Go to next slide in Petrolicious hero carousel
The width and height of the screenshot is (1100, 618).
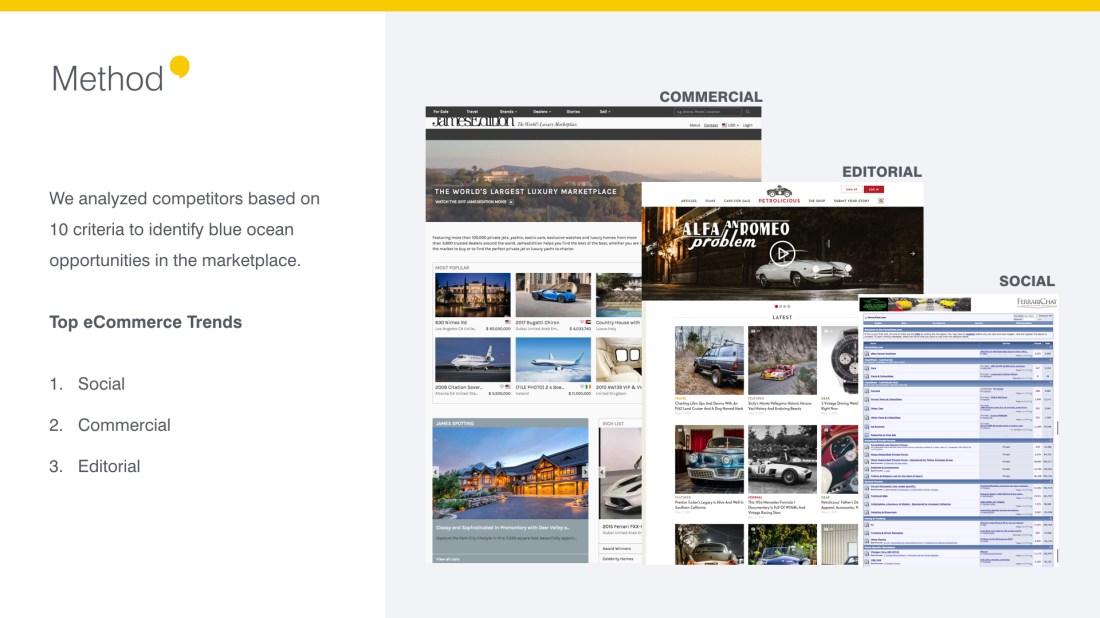point(912,253)
